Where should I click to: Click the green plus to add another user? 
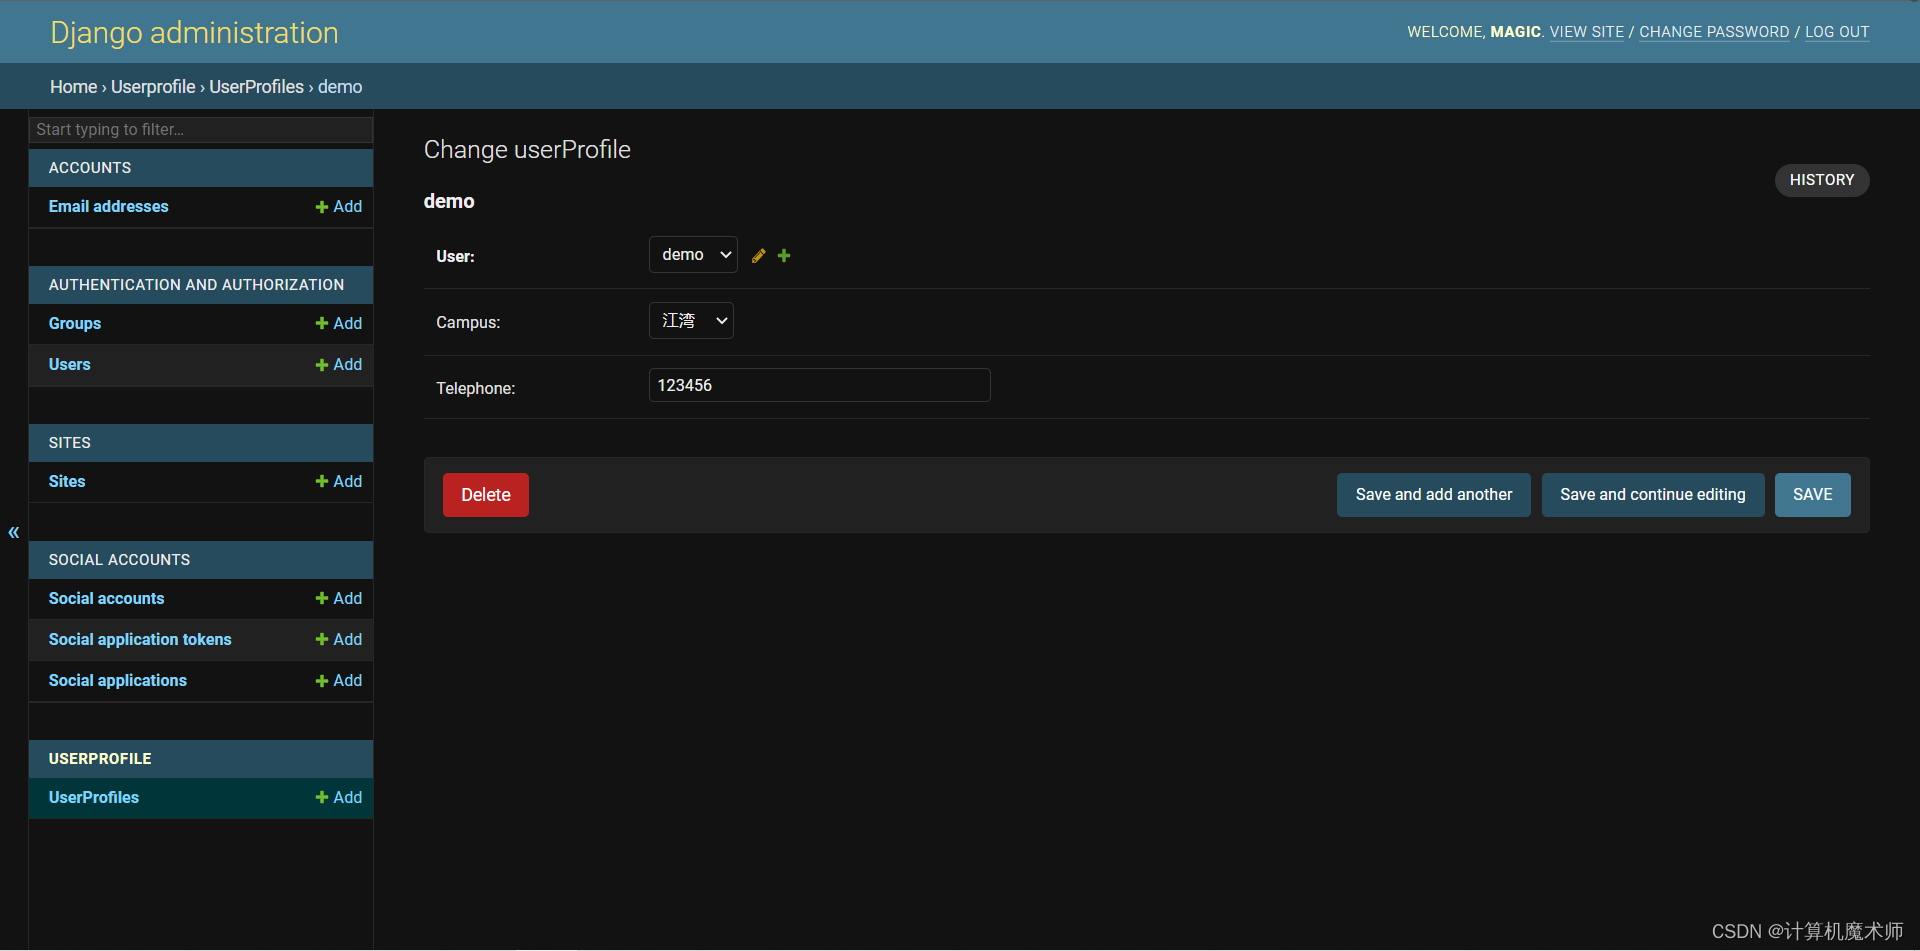(x=784, y=256)
